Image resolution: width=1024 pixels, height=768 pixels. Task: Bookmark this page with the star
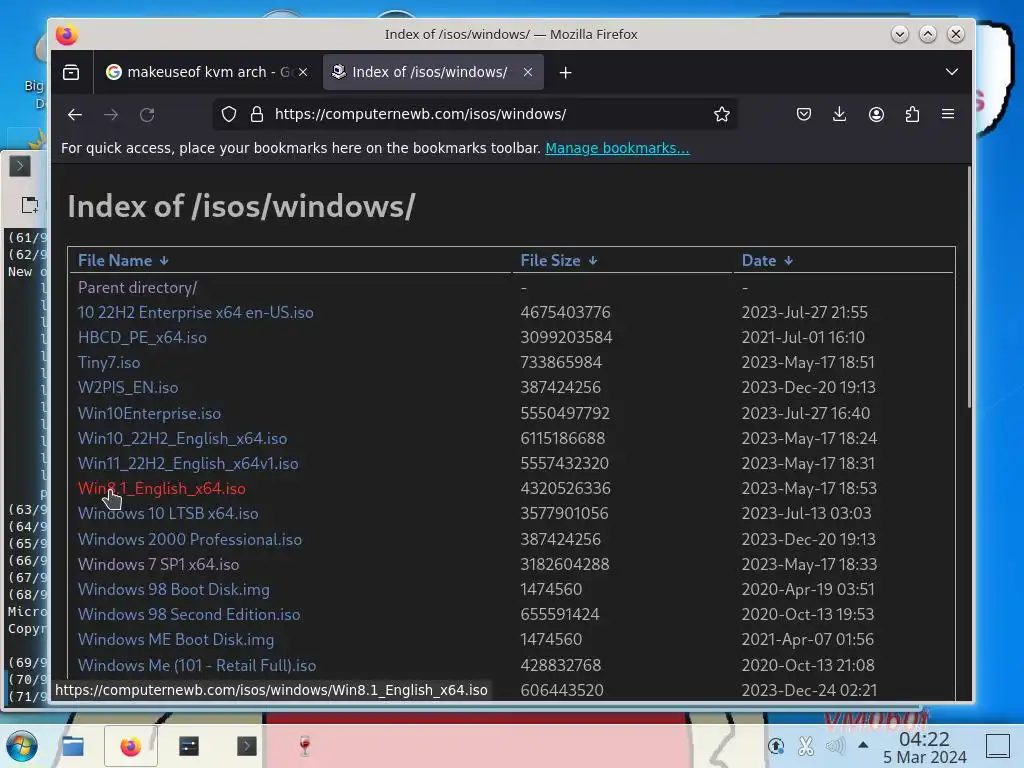pos(722,114)
